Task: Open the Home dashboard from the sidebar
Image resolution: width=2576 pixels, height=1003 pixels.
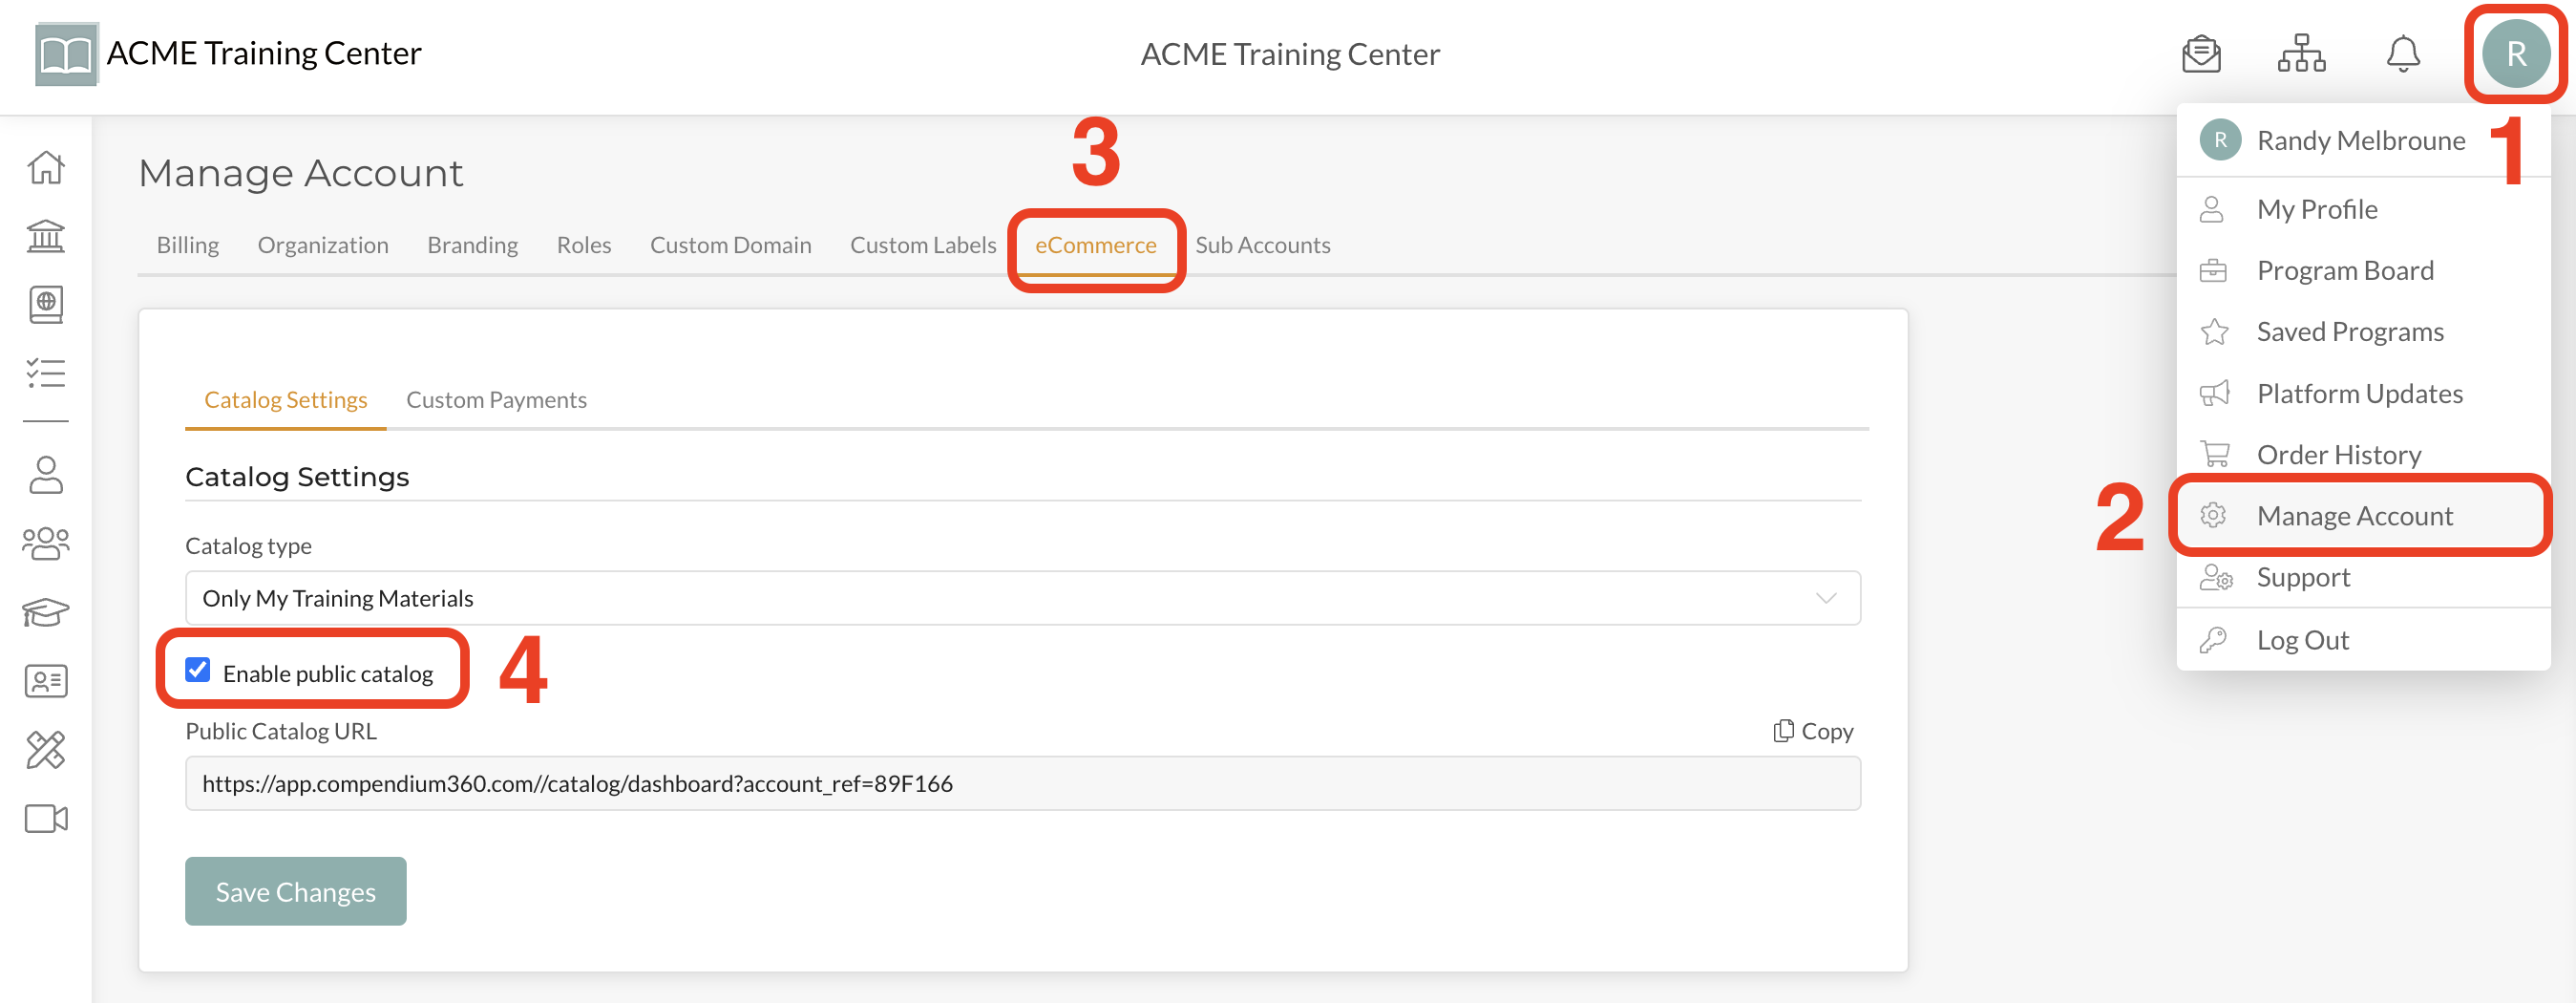Action: [45, 168]
